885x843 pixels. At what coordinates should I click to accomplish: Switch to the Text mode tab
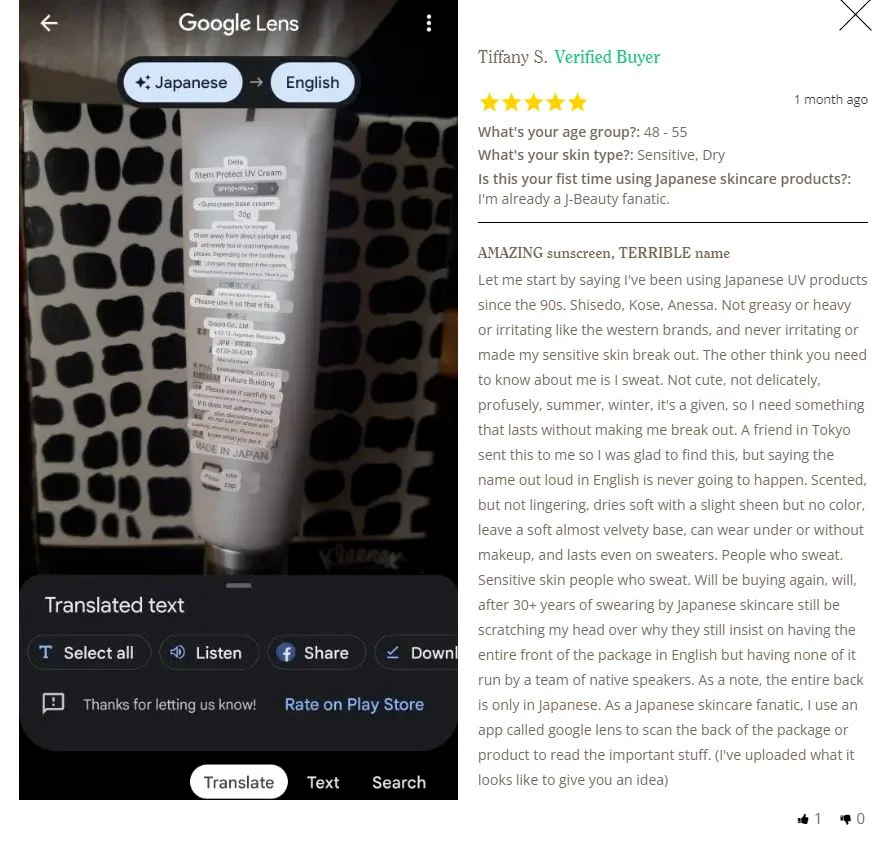(323, 783)
